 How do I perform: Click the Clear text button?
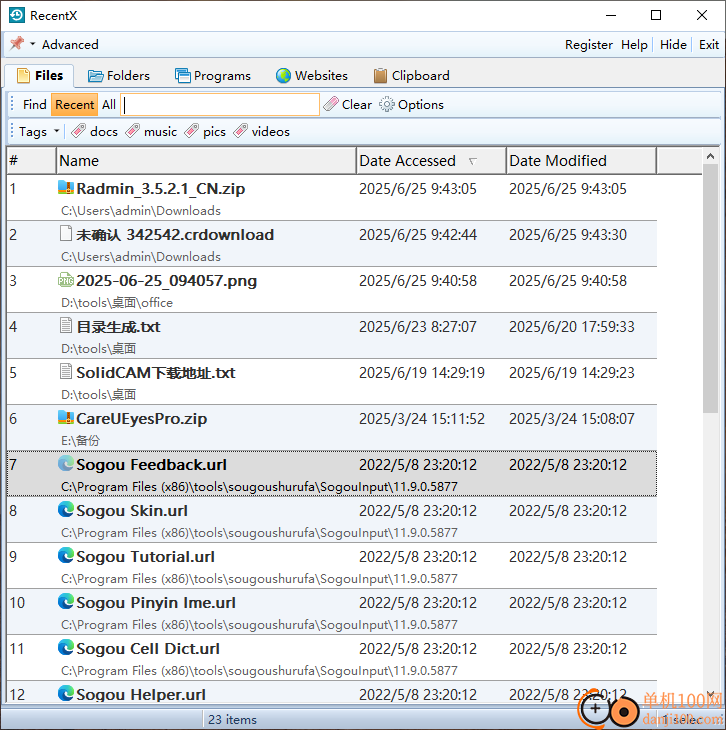357,105
